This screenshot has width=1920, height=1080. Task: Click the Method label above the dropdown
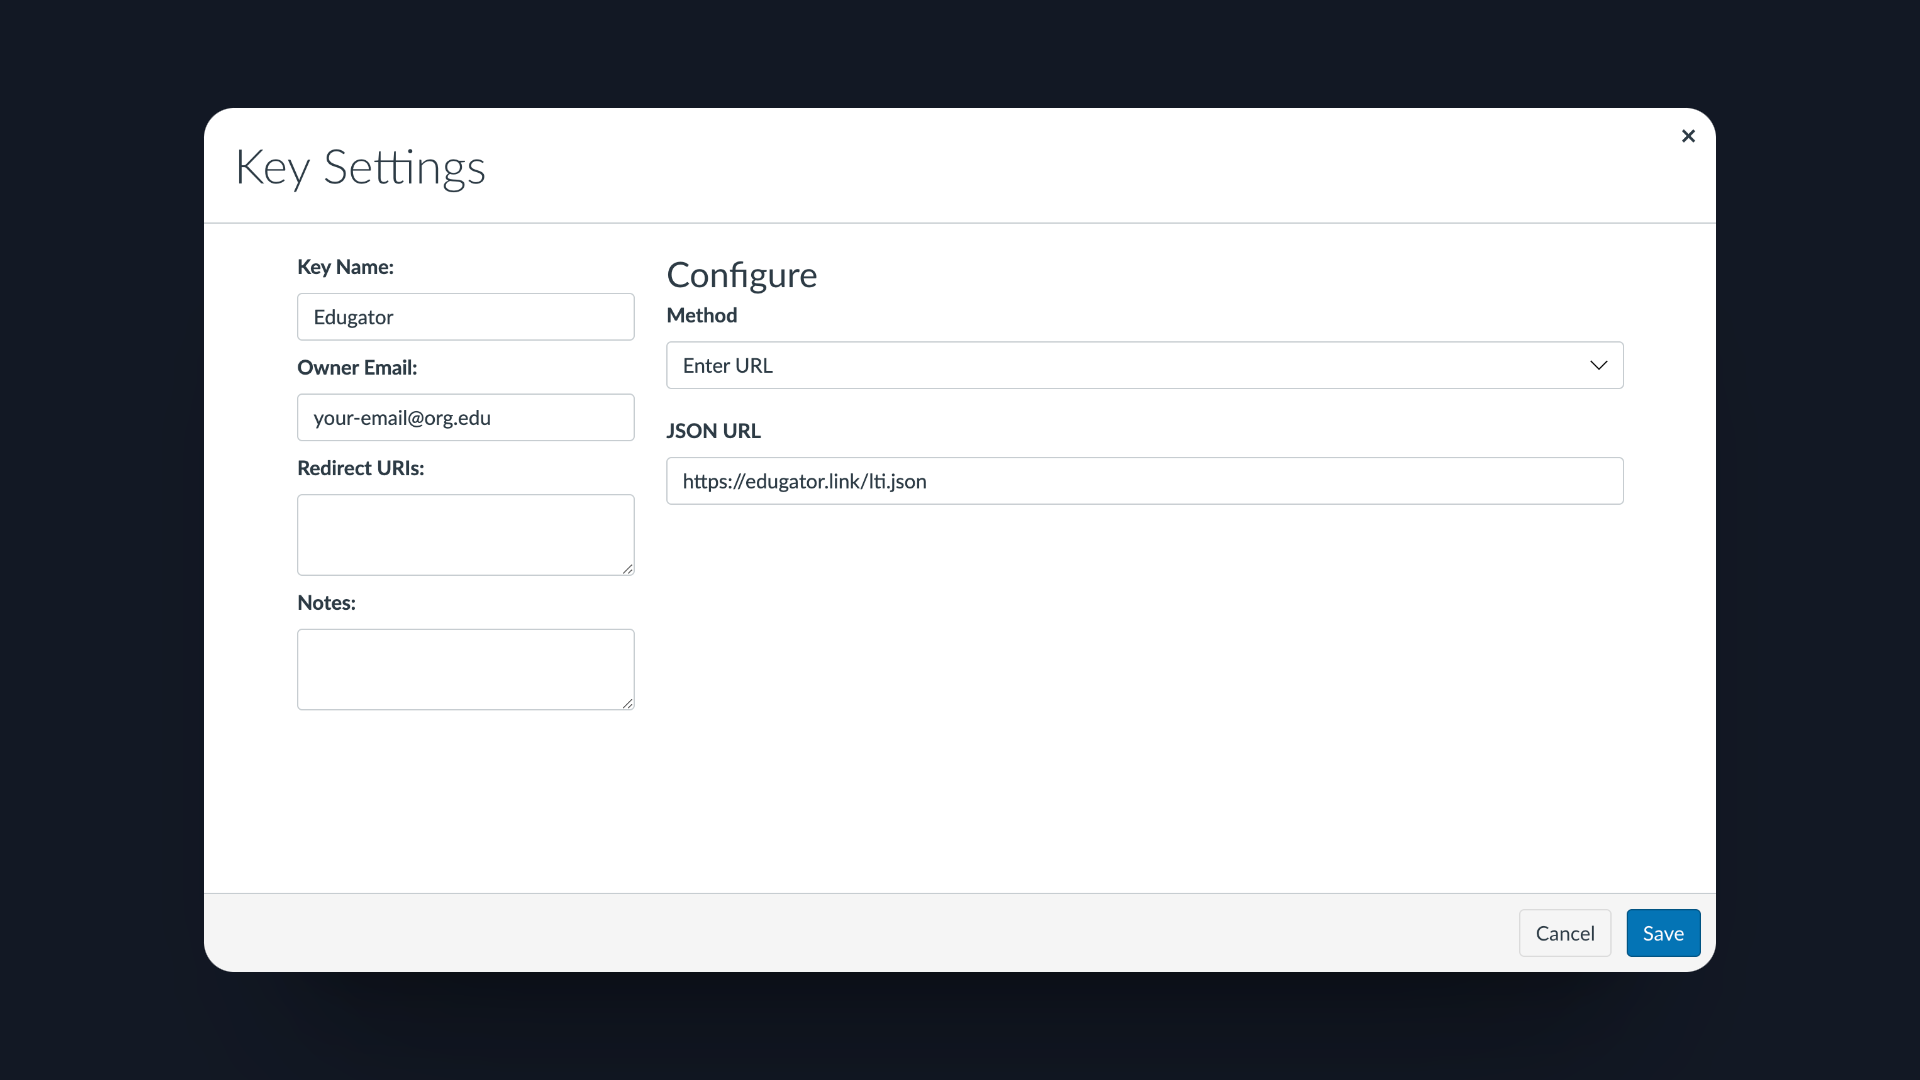click(x=702, y=315)
